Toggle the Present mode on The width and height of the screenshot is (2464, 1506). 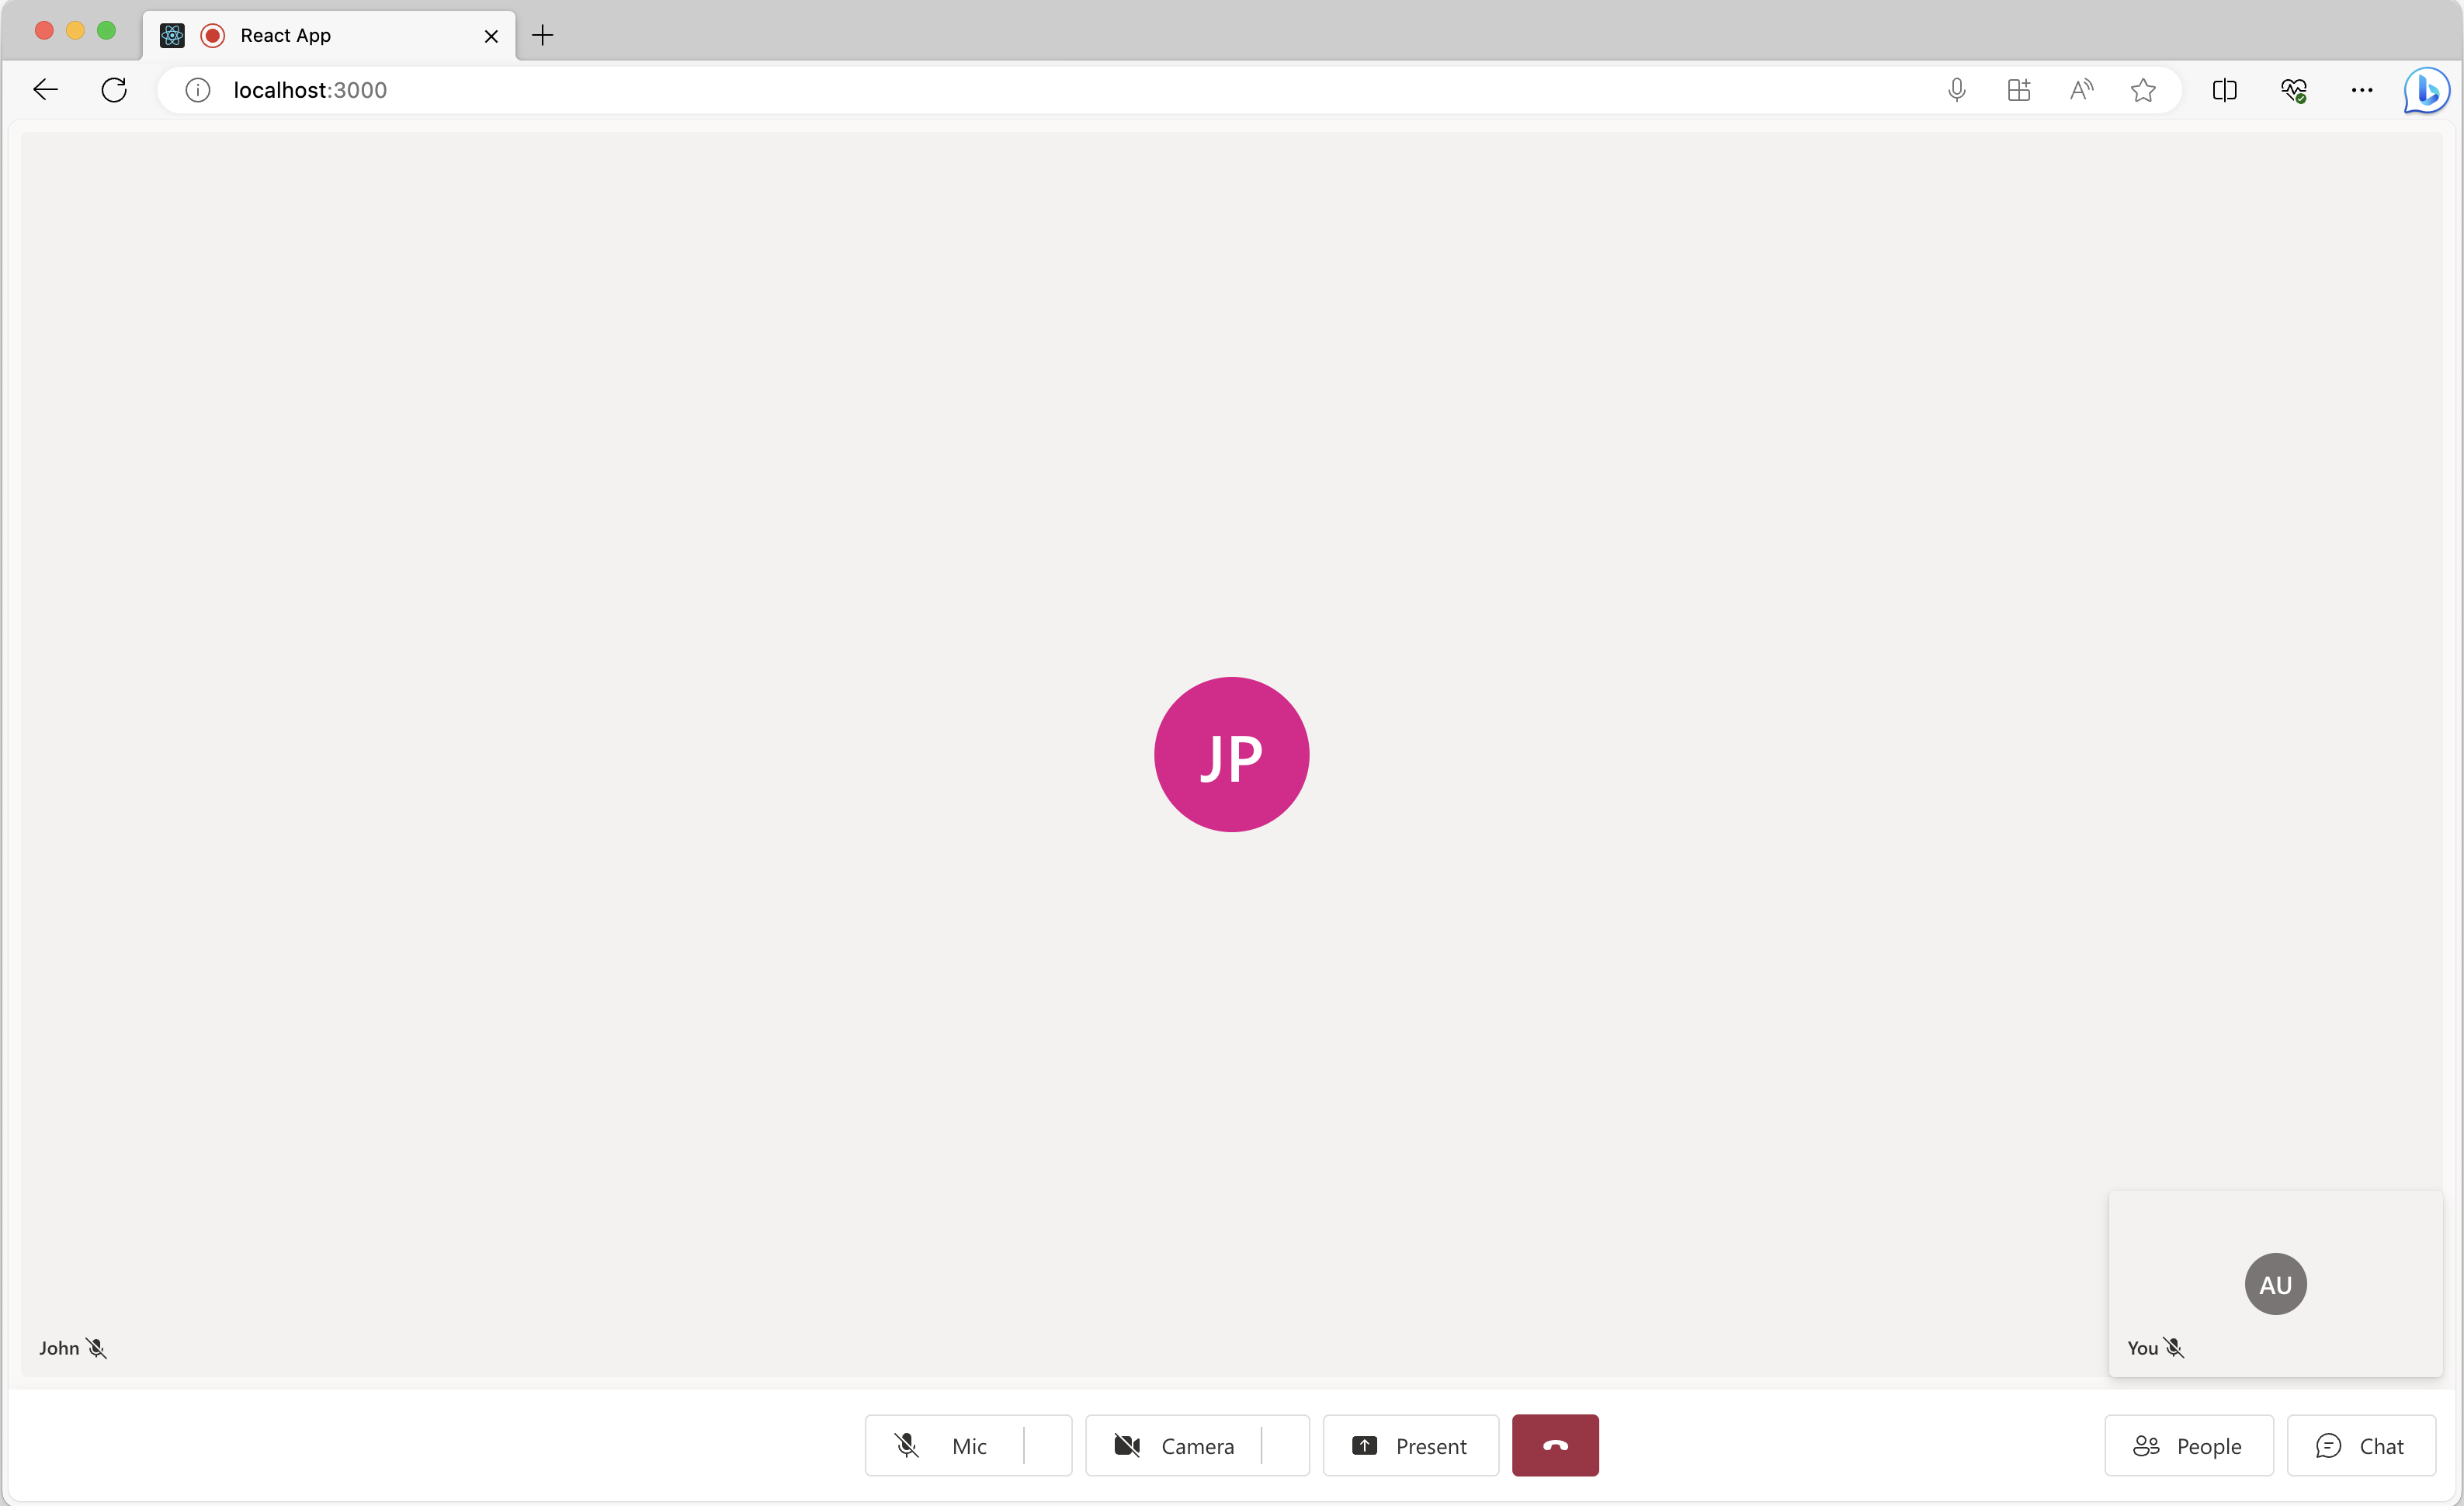pyautogui.click(x=1410, y=1445)
